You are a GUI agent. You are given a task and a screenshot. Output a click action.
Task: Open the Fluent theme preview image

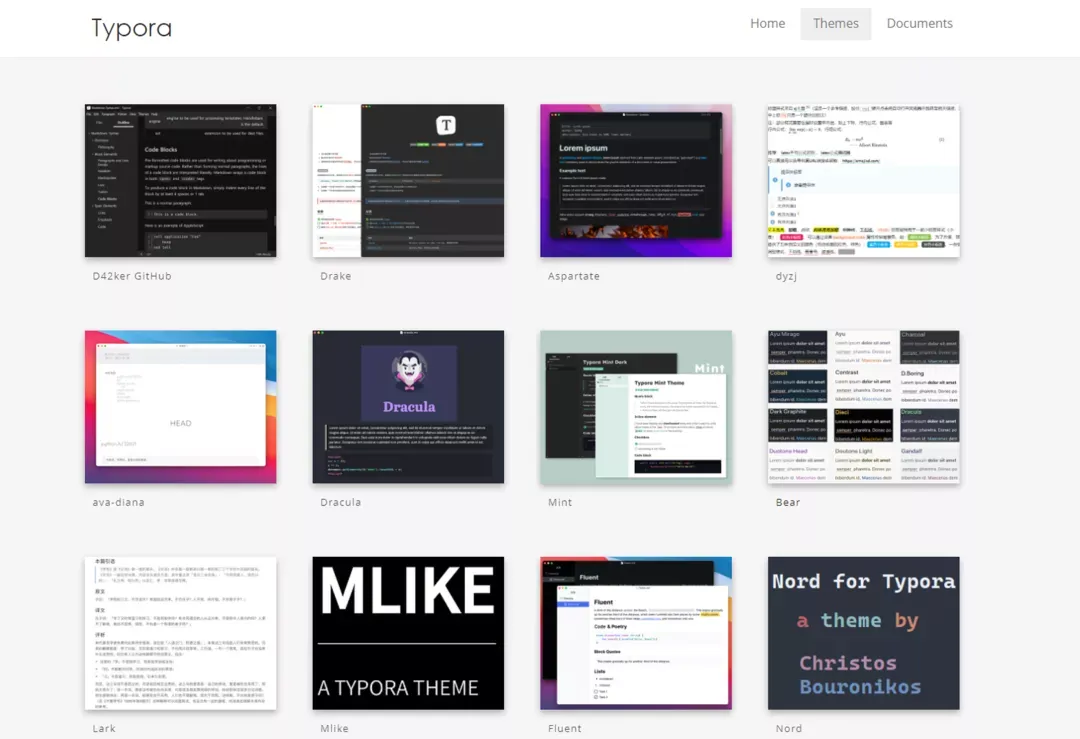pyautogui.click(x=635, y=633)
